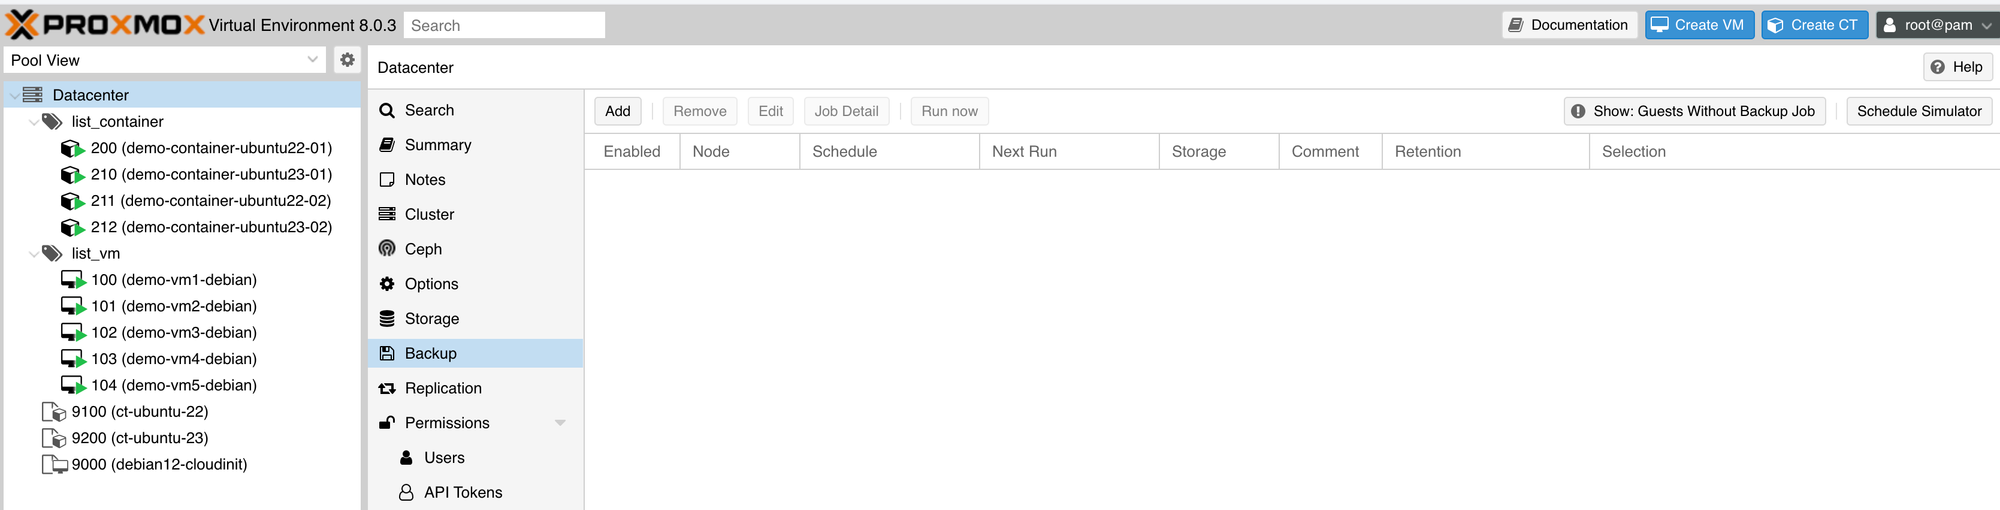Click the Proxmox logo icon
The height and width of the screenshot is (510, 2000).
coord(22,24)
